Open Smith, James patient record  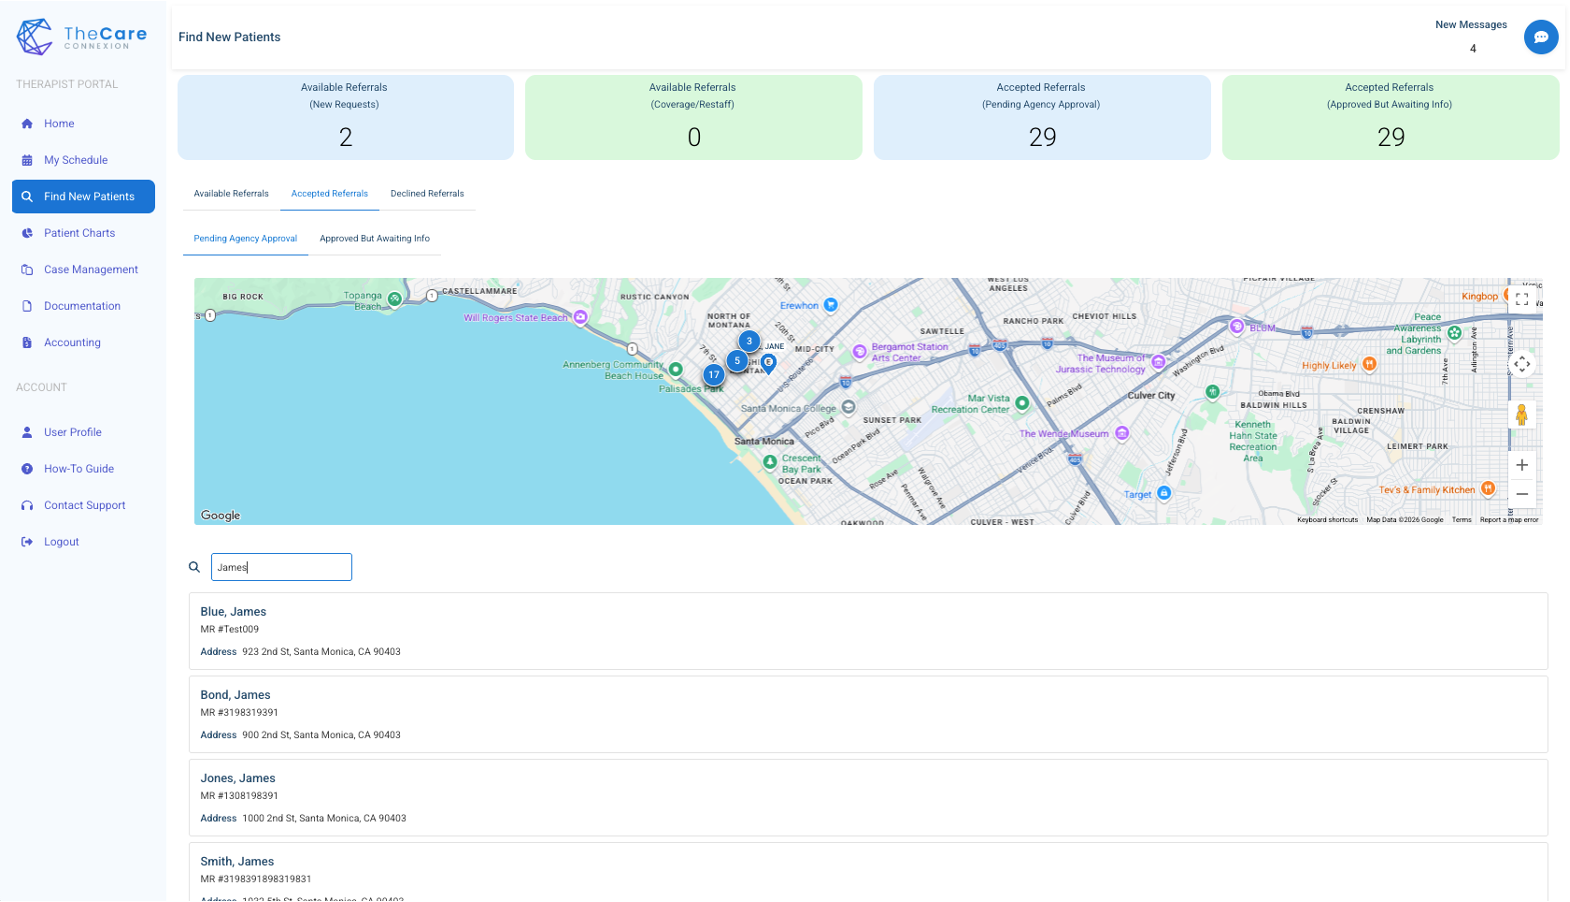(x=868, y=872)
